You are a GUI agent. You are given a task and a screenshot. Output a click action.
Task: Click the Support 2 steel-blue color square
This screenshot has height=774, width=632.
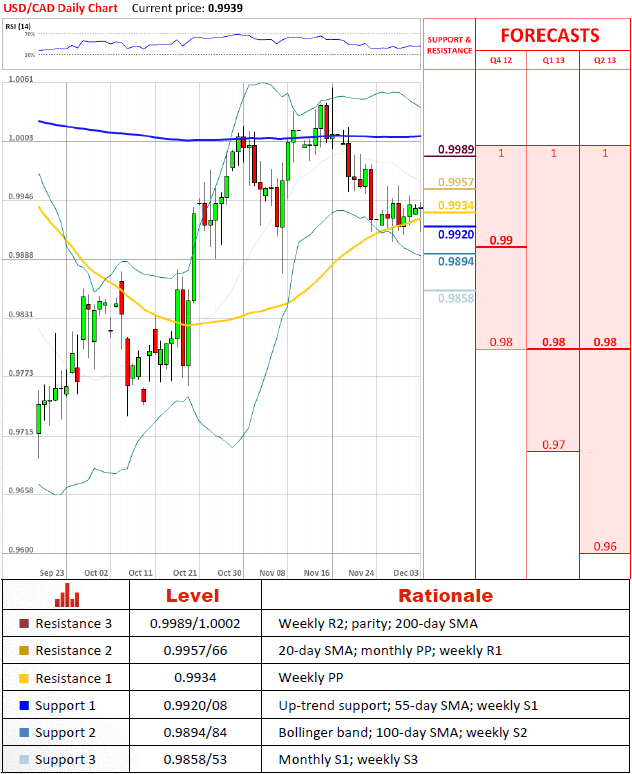coord(25,732)
